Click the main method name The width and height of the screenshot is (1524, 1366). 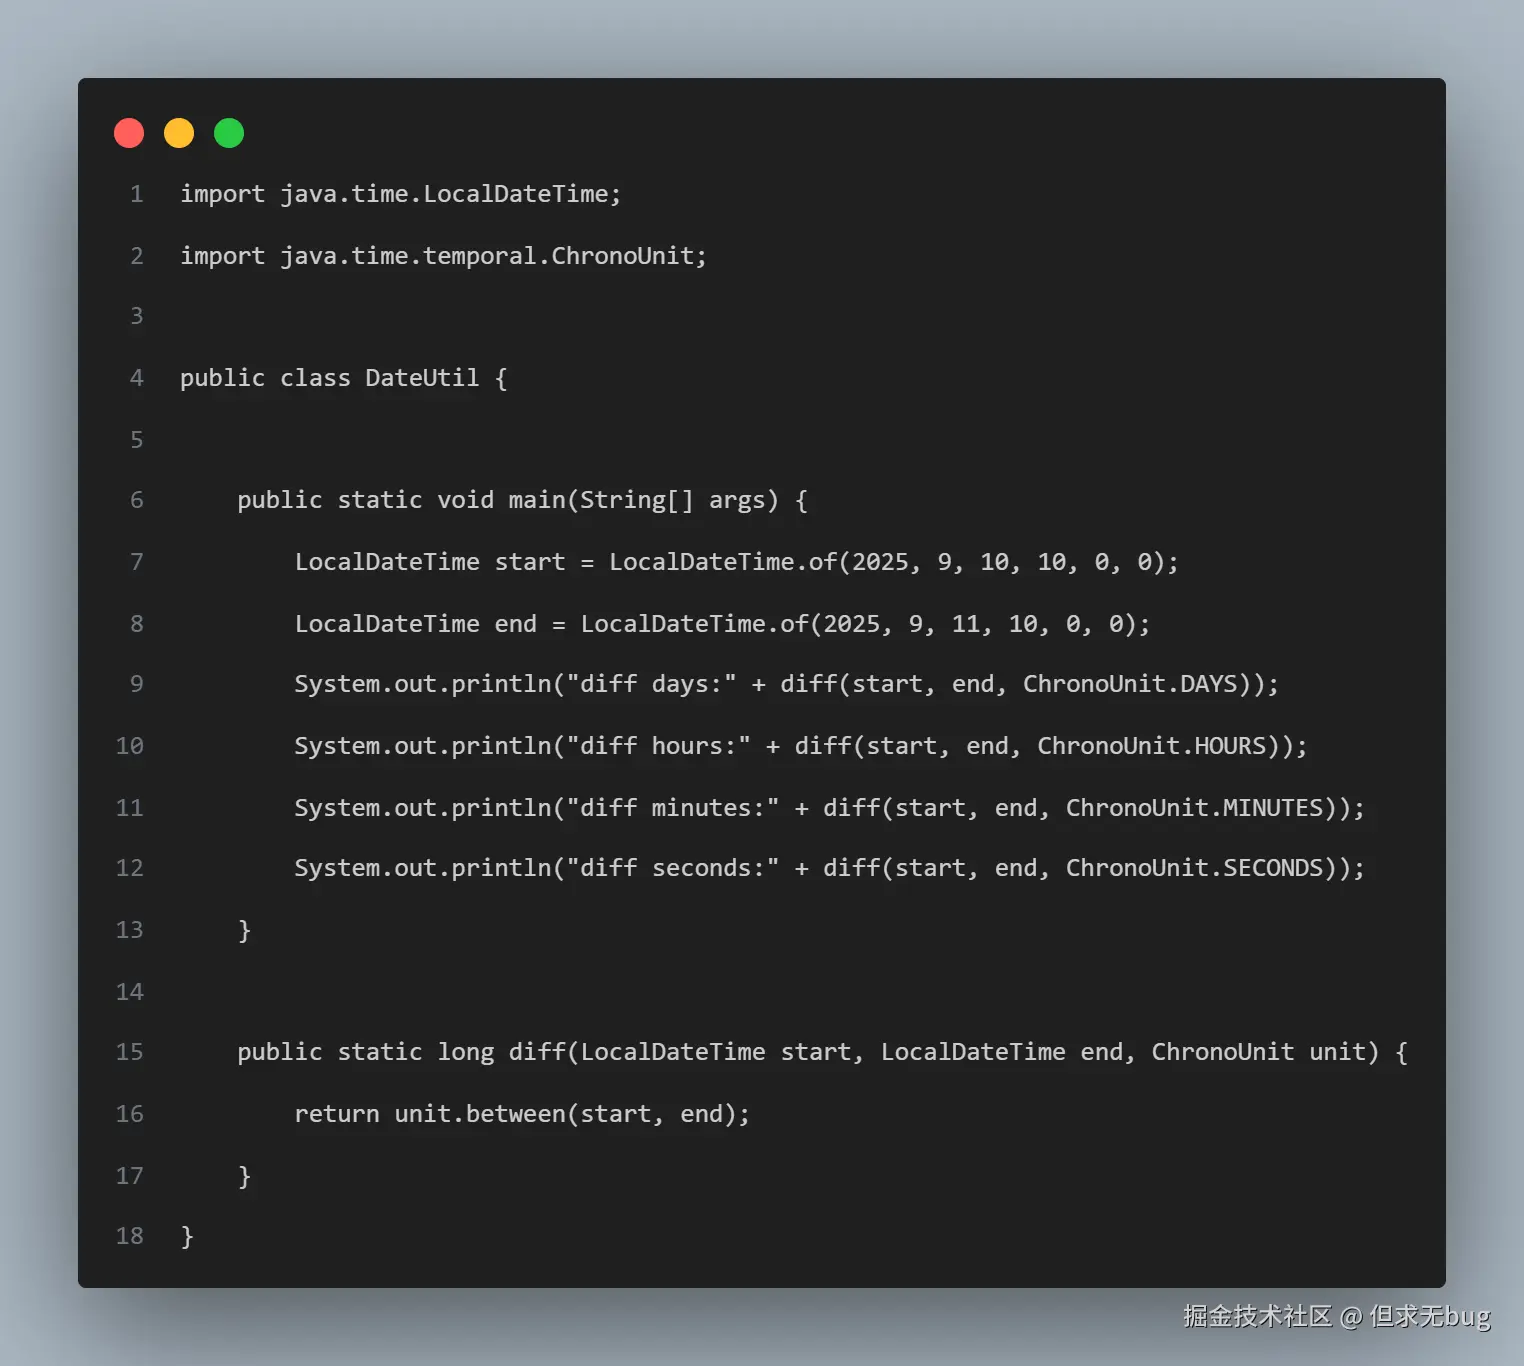click(x=537, y=500)
